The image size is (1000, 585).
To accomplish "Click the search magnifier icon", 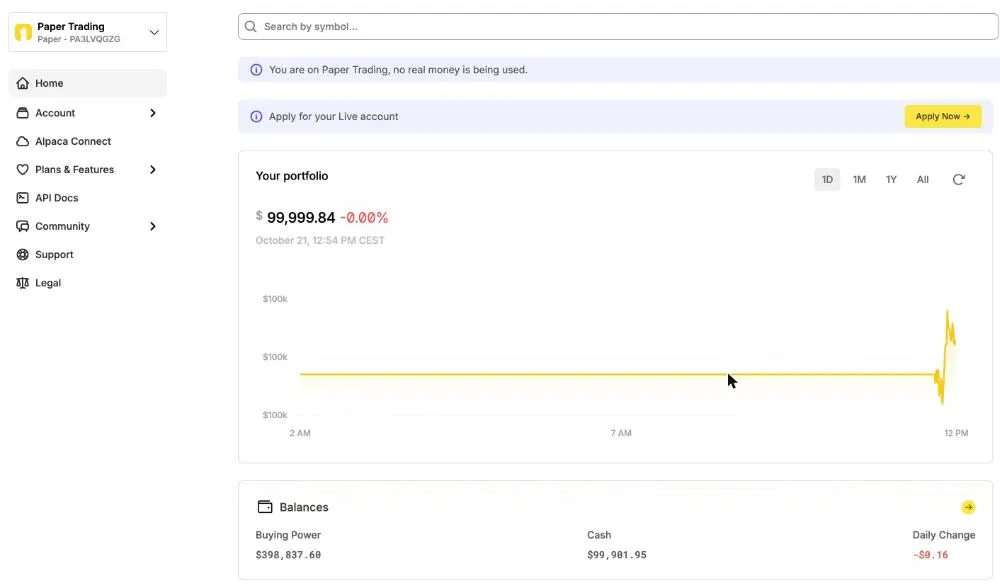I will click(251, 26).
